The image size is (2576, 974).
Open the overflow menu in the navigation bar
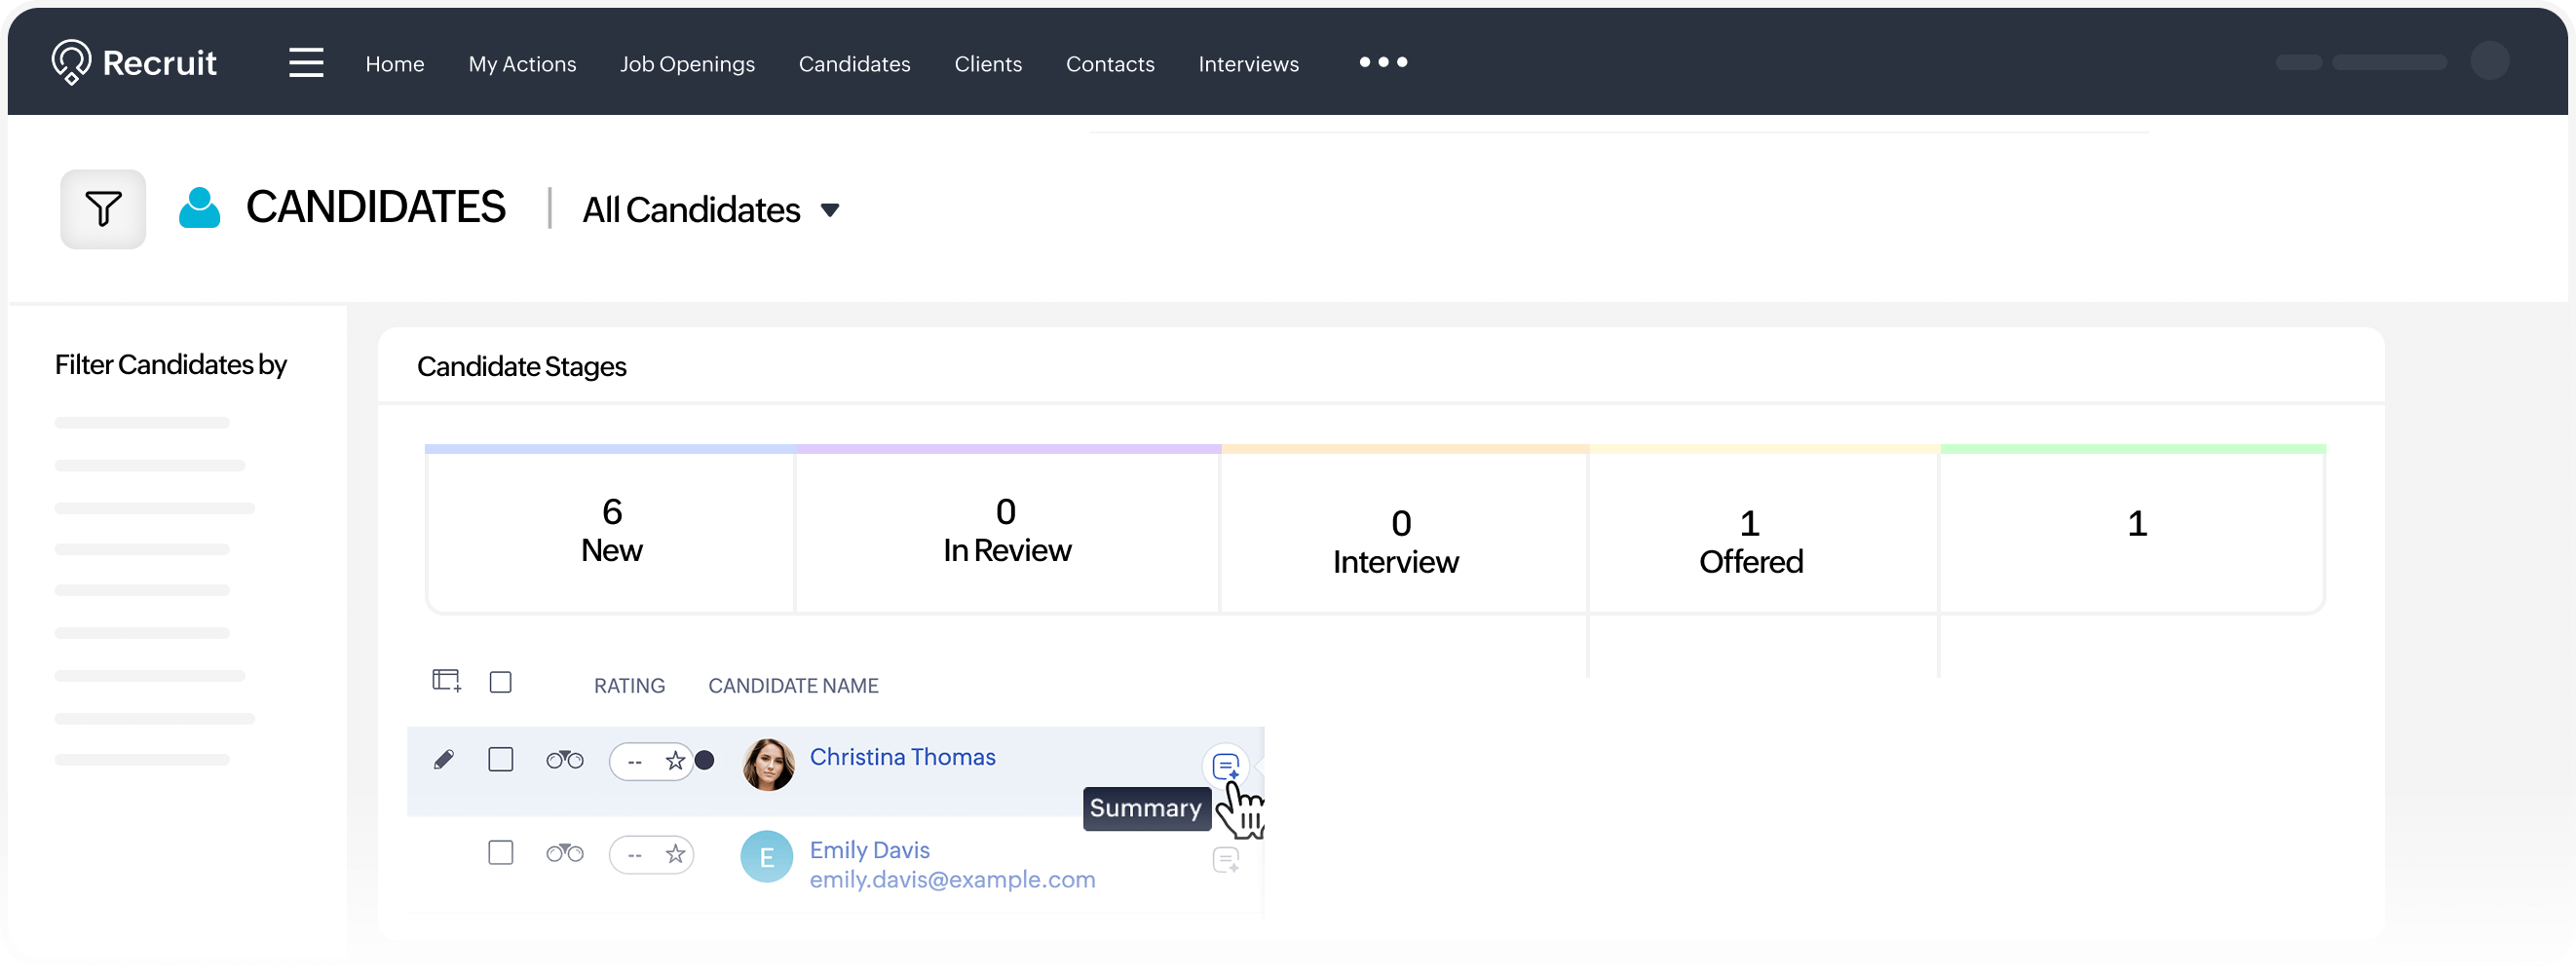(1383, 62)
